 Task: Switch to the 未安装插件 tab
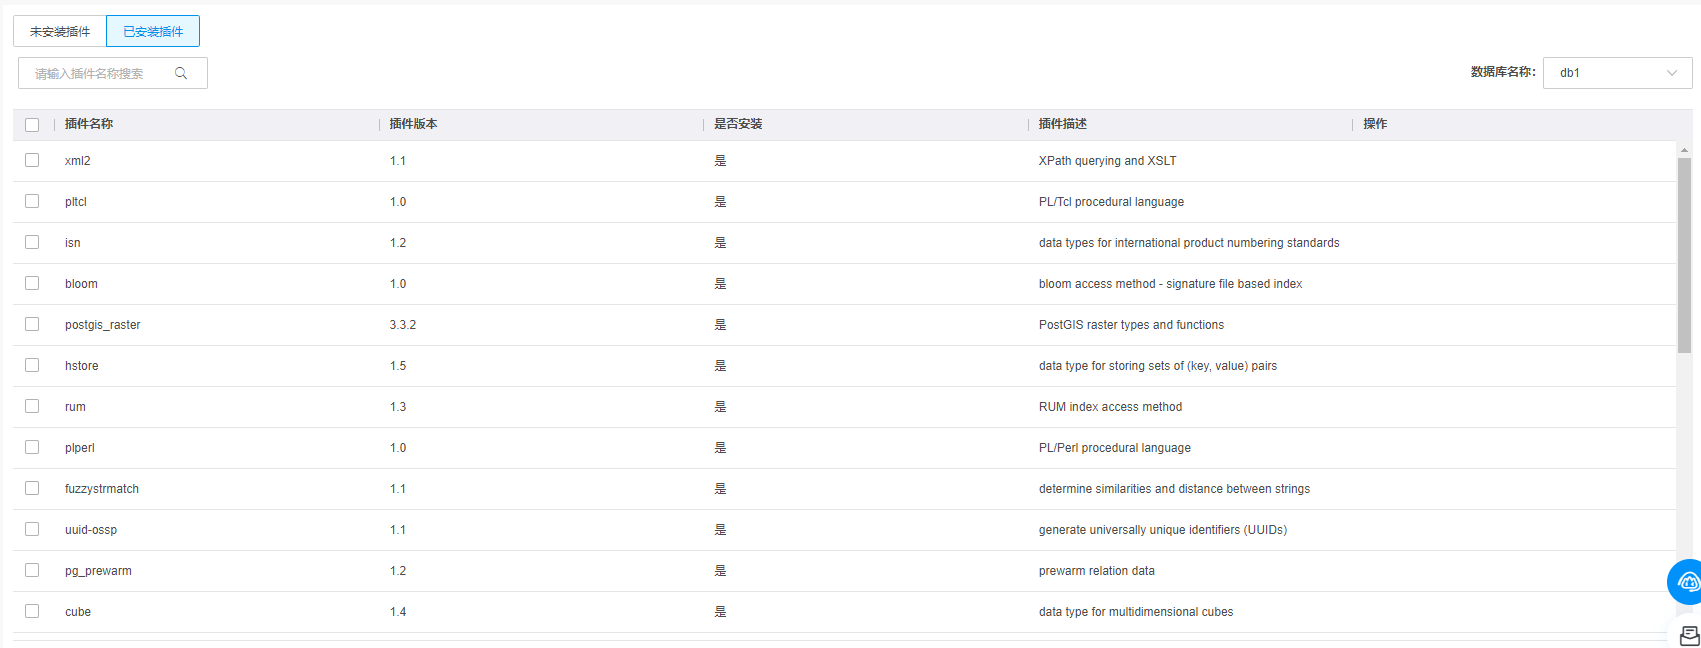[60, 31]
